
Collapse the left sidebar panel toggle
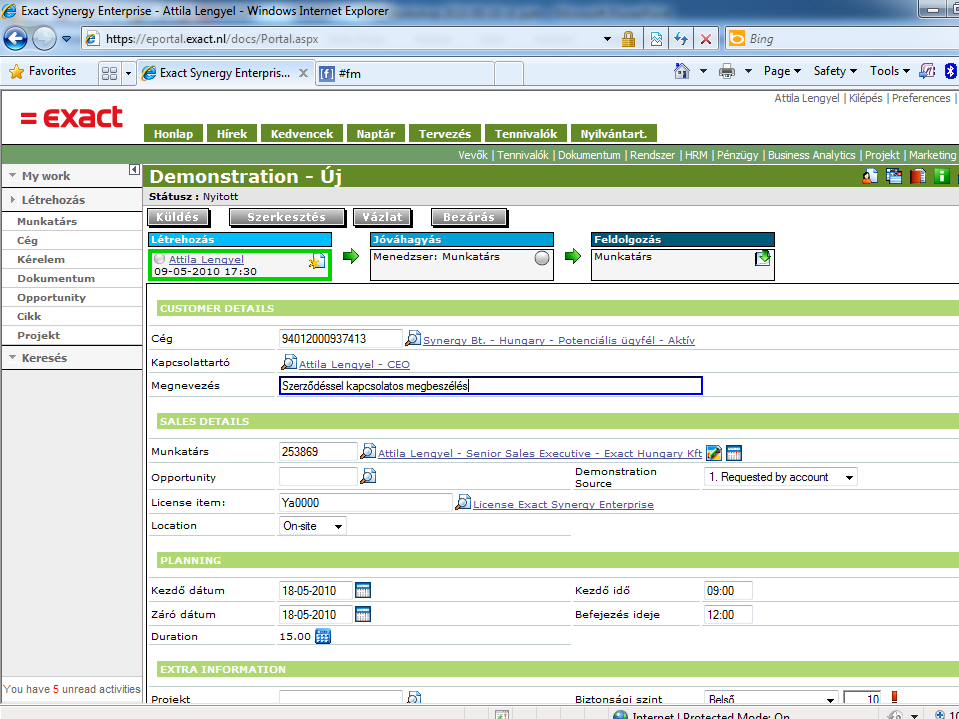(x=135, y=169)
